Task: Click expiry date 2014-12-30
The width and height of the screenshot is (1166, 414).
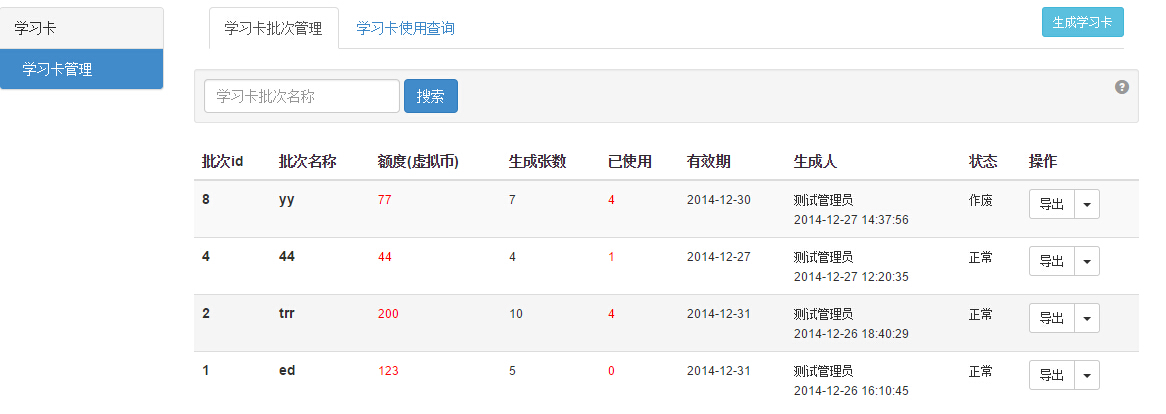Action: pyautogui.click(x=718, y=200)
